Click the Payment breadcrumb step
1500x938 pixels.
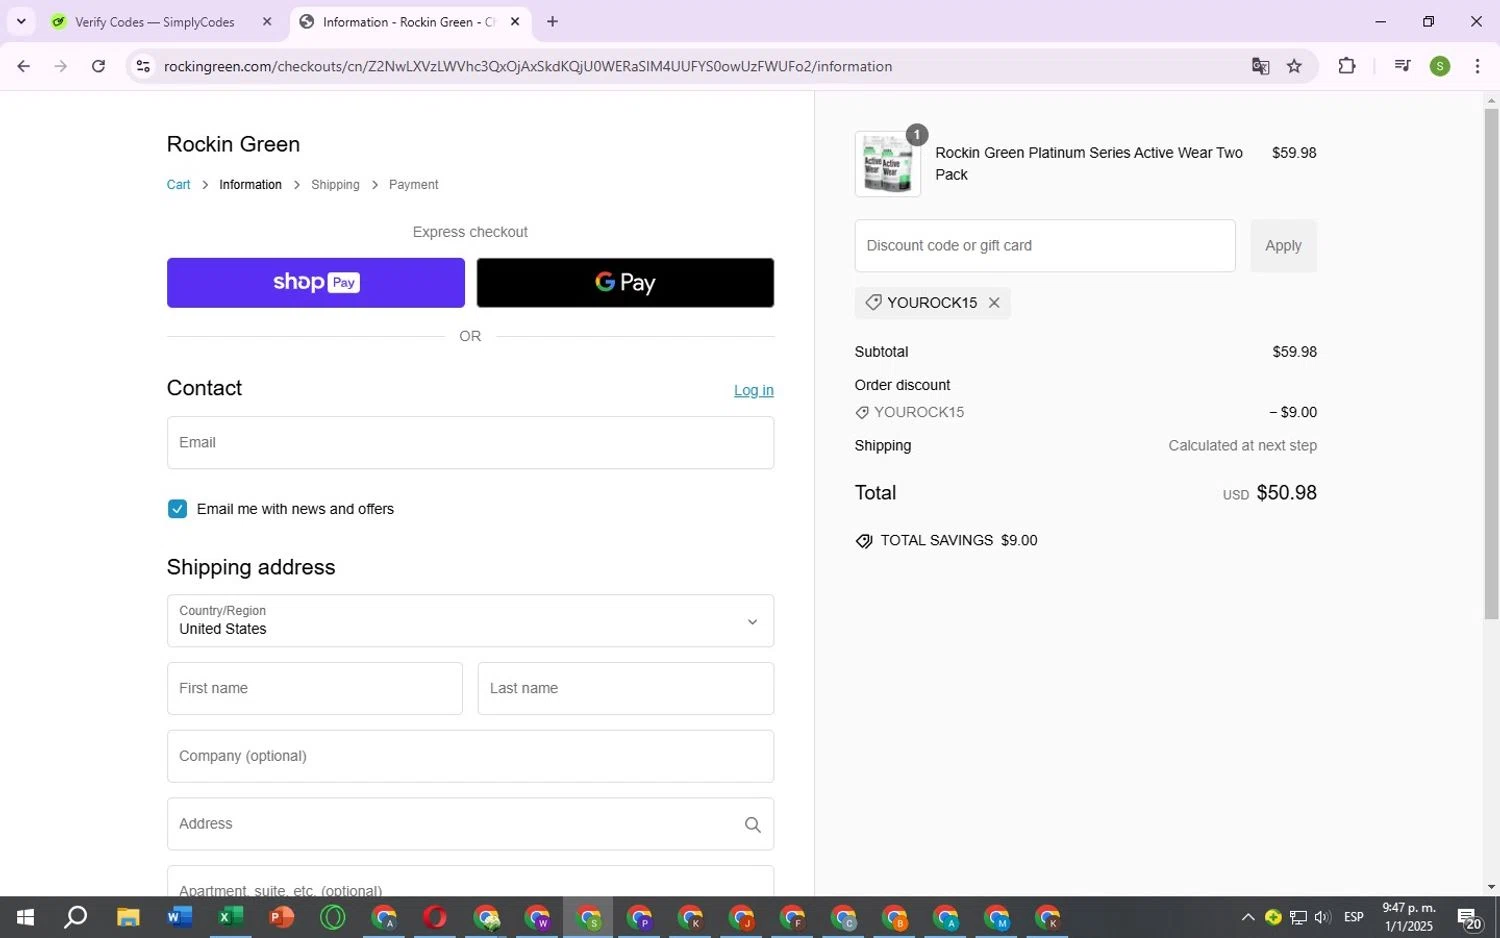coord(413,185)
